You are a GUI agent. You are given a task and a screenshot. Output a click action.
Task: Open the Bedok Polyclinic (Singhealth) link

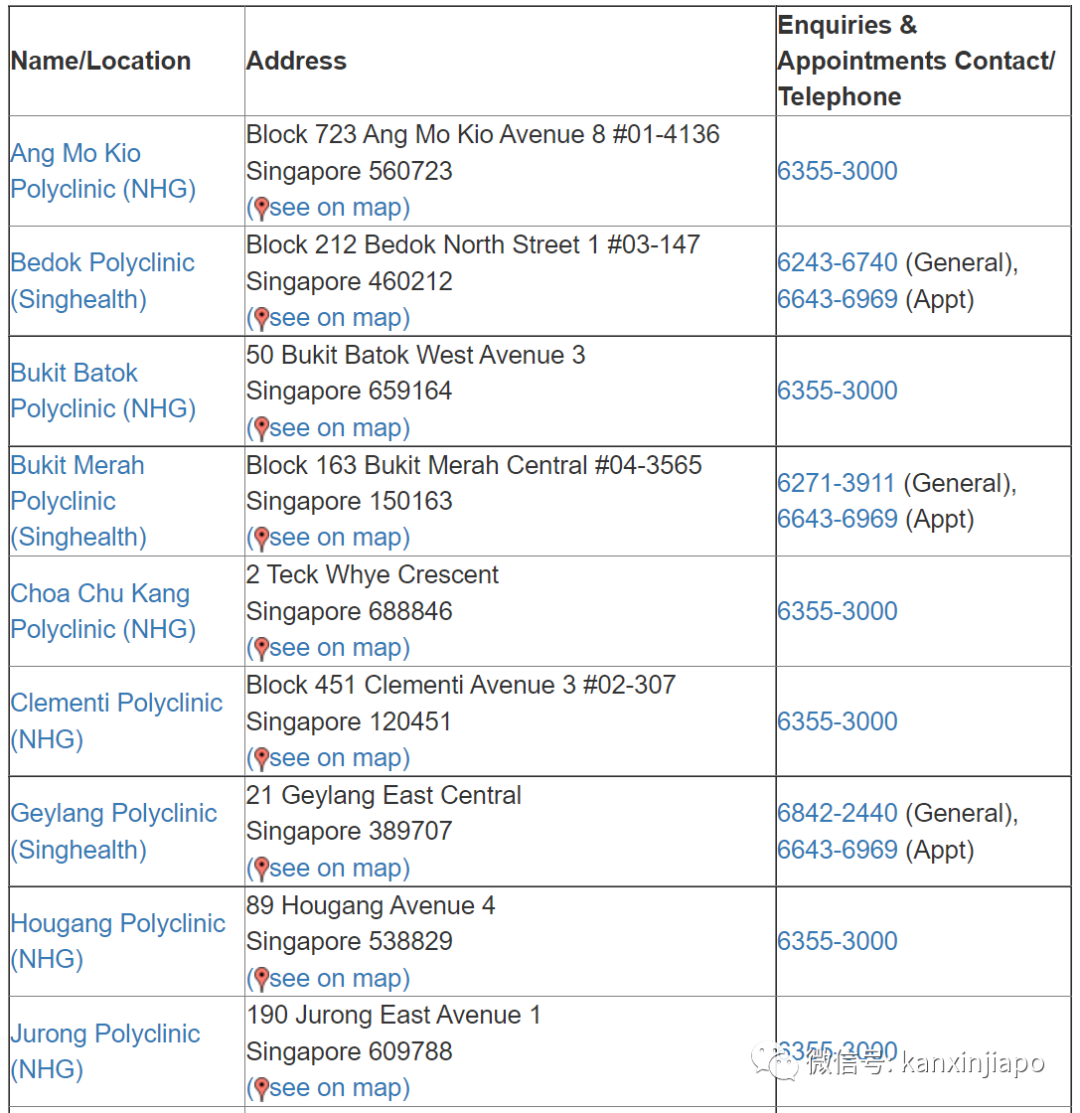102,281
